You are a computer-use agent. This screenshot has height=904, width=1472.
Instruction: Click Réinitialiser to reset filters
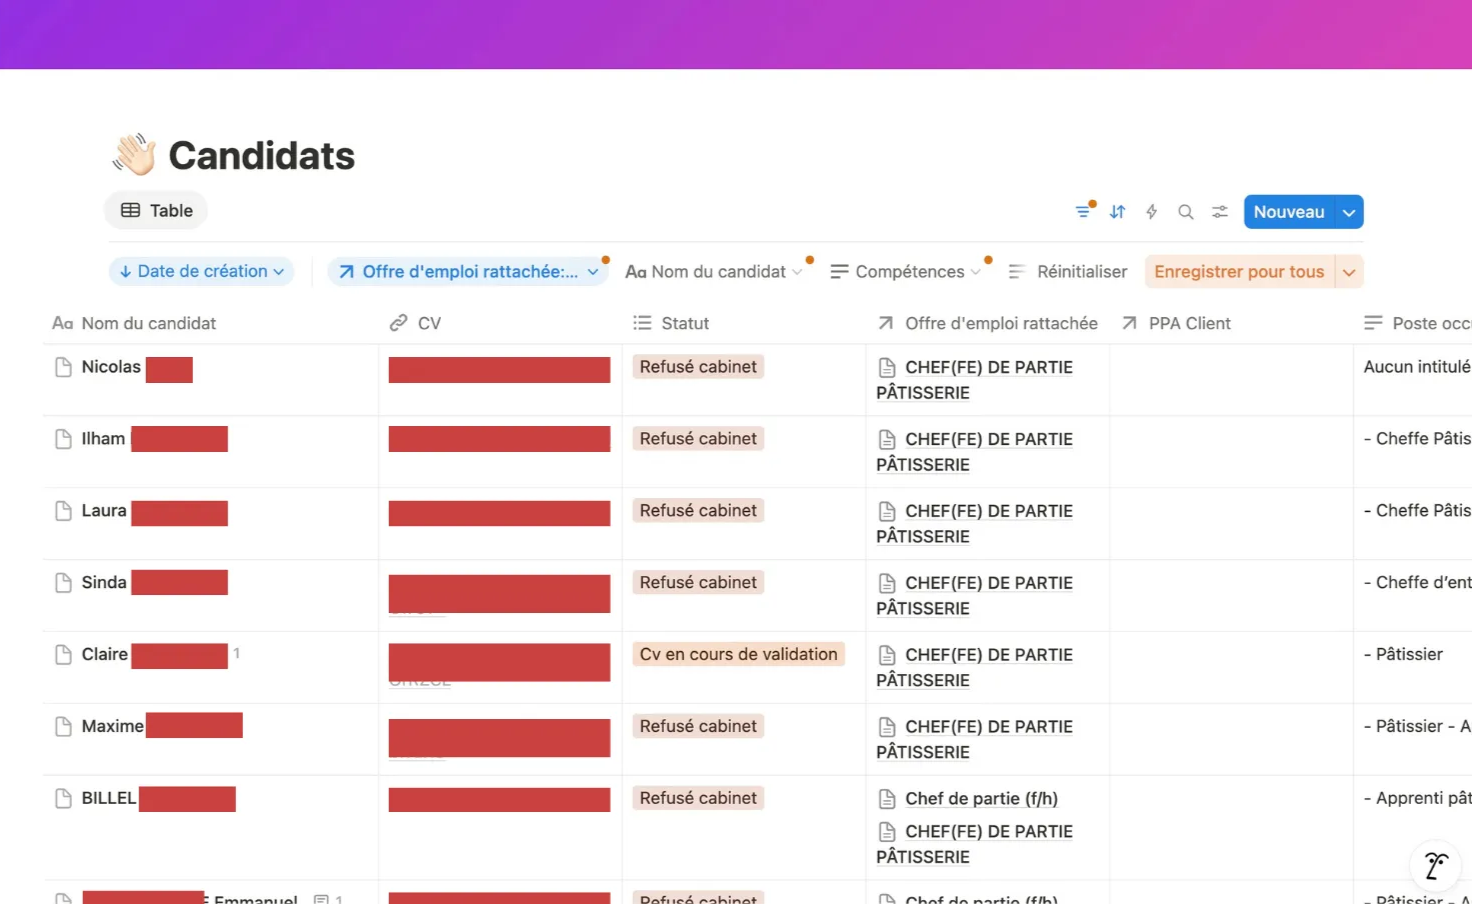click(x=1081, y=272)
